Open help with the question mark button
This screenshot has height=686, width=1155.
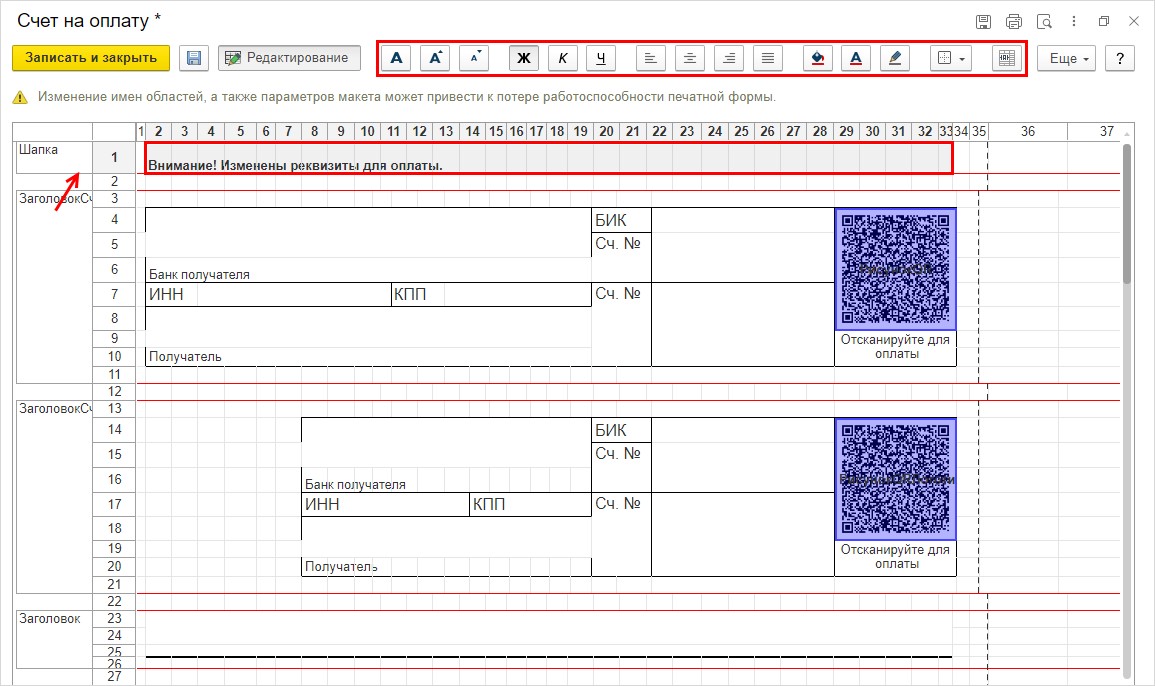click(1120, 58)
